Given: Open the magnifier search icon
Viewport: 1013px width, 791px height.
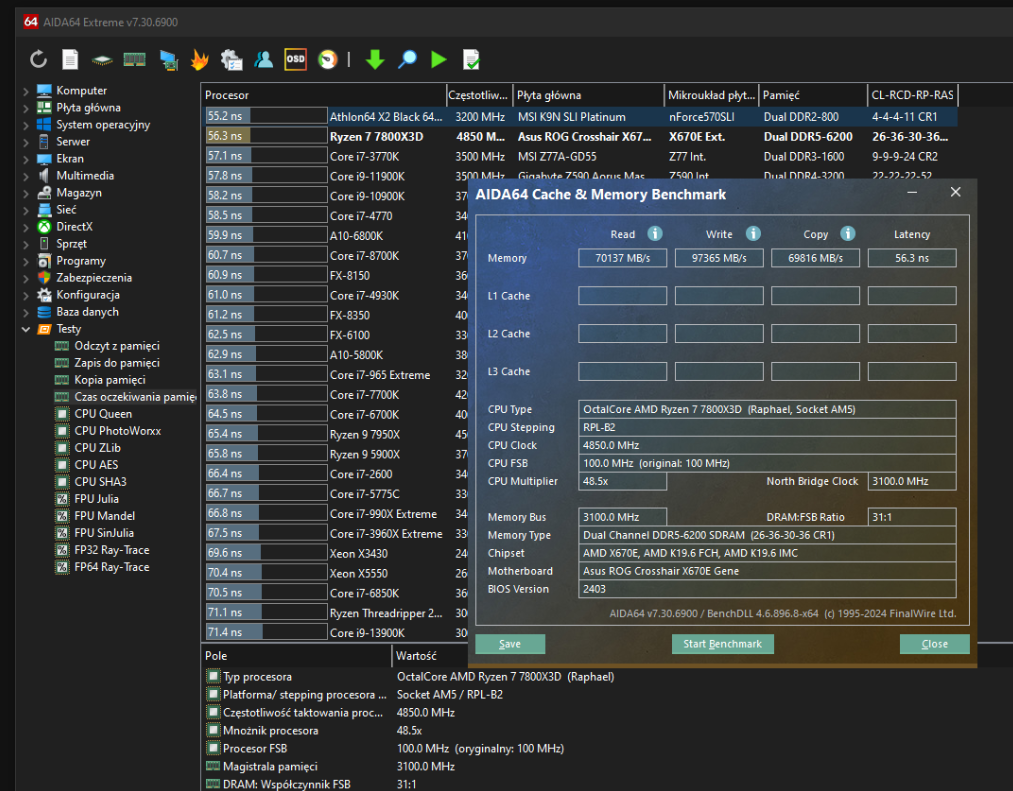Looking at the screenshot, I should tap(407, 59).
